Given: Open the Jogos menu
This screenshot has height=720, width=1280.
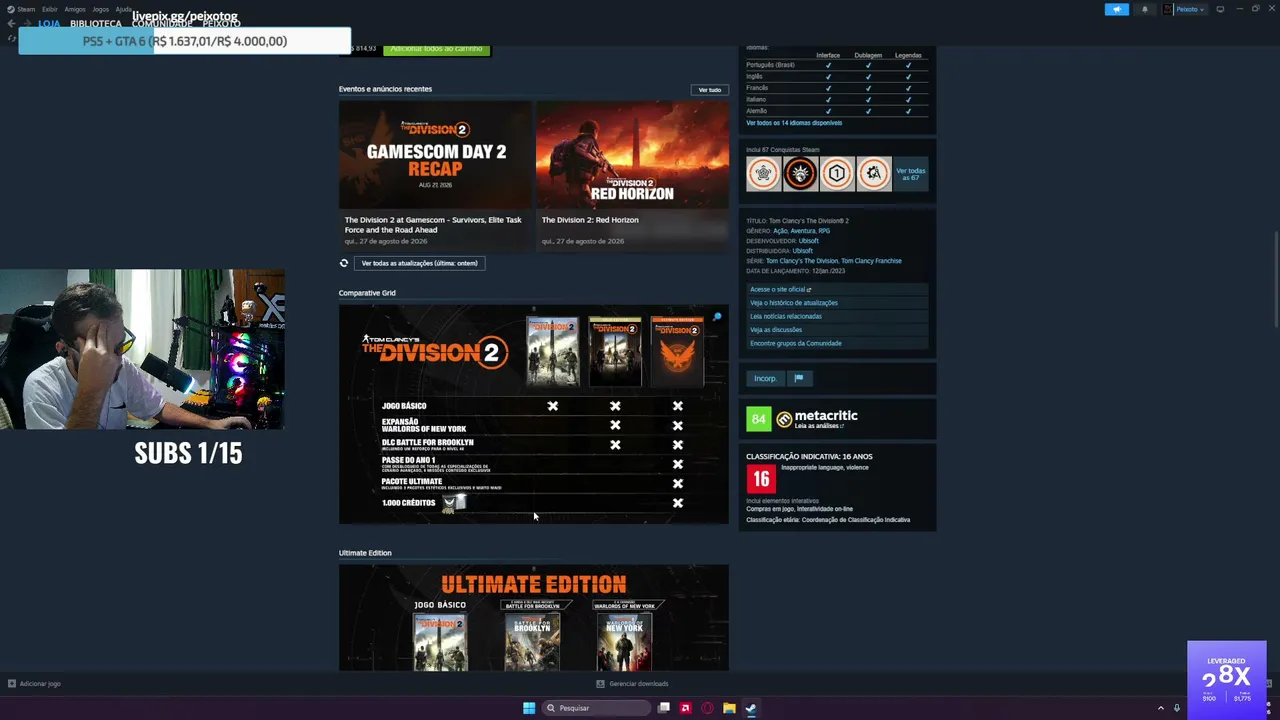Looking at the screenshot, I should click(100, 9).
